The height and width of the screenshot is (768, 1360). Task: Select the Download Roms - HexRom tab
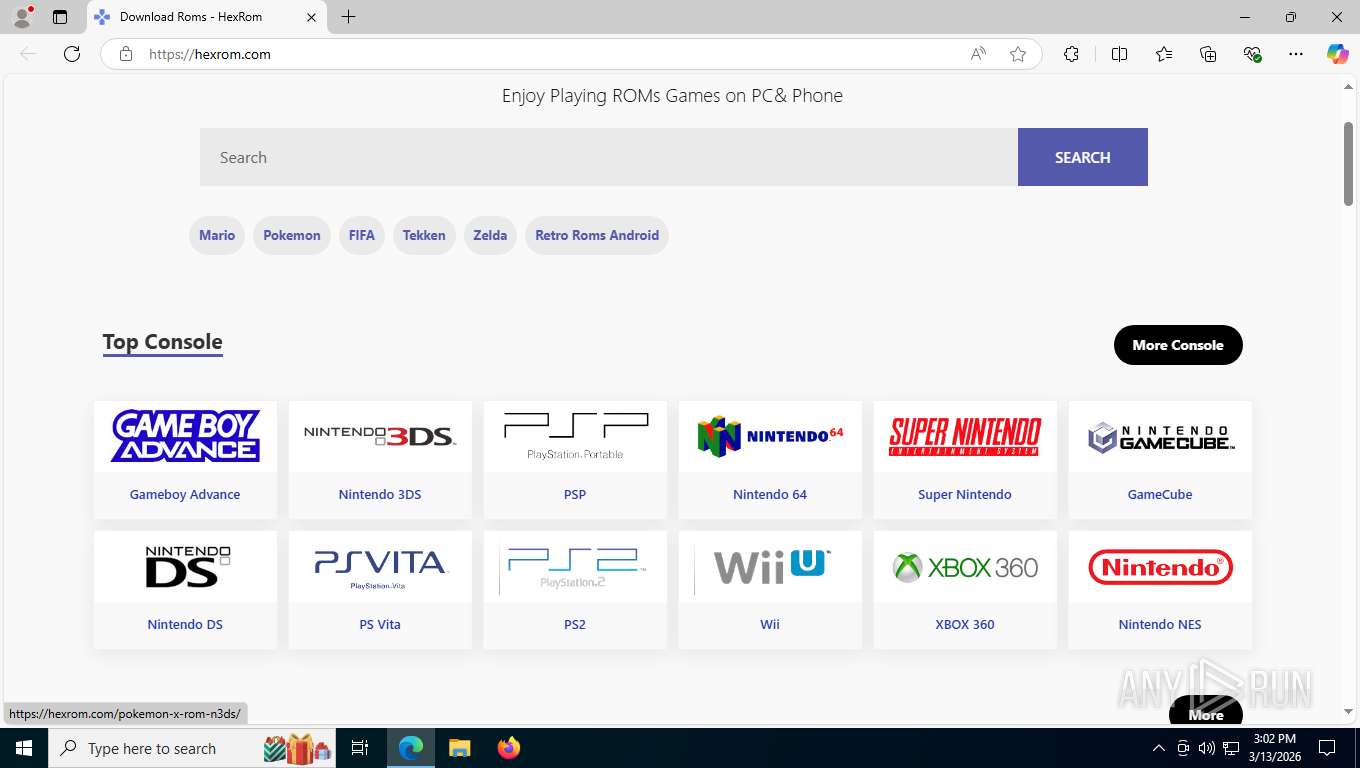click(207, 17)
